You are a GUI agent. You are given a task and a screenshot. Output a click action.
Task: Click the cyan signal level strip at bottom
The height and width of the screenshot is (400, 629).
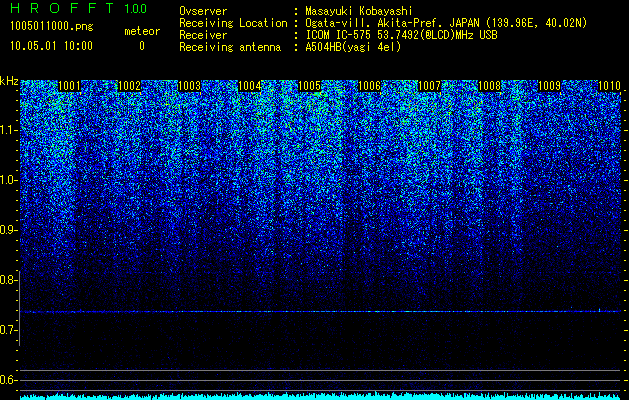pos(320,396)
